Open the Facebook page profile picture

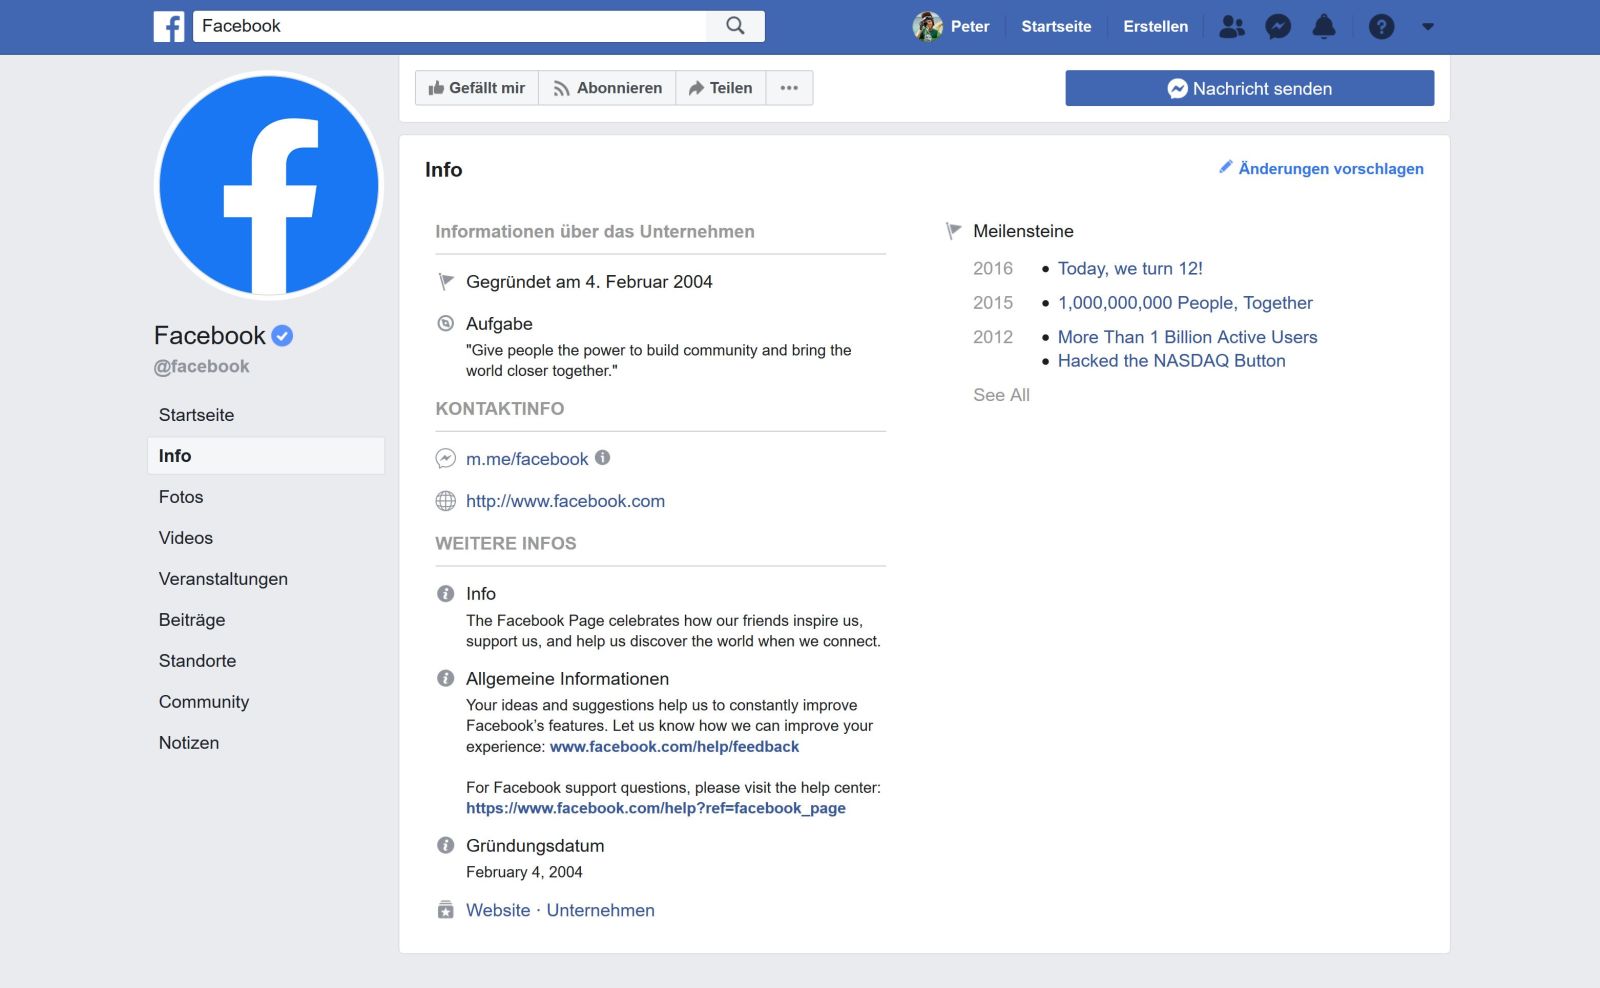(269, 186)
